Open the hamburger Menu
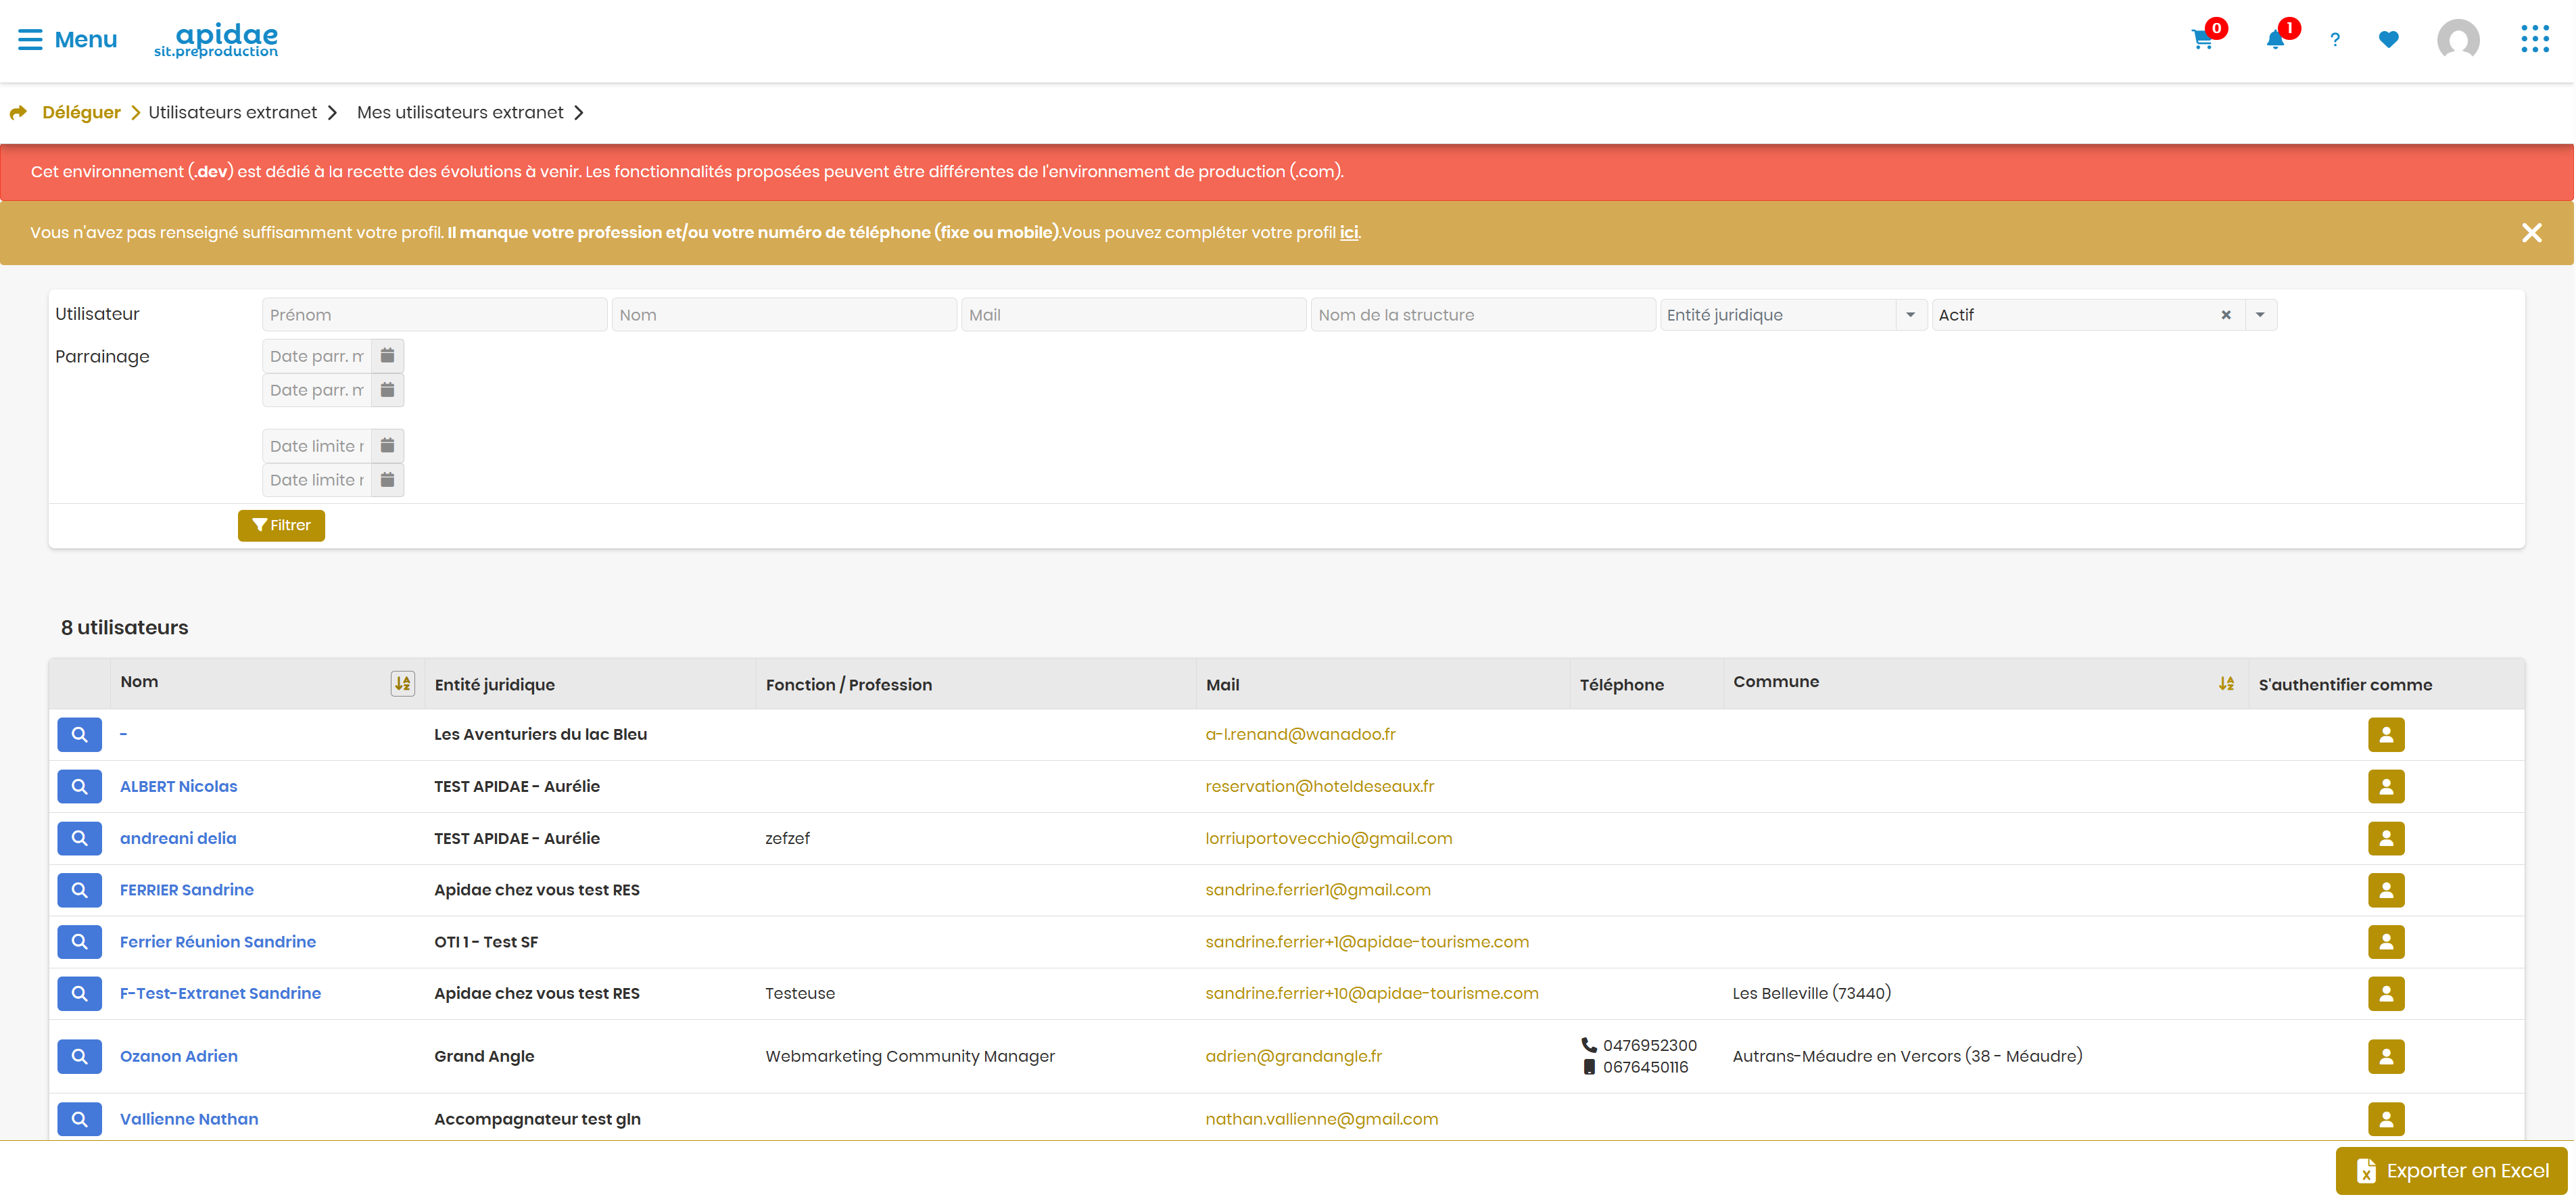 tap(67, 40)
